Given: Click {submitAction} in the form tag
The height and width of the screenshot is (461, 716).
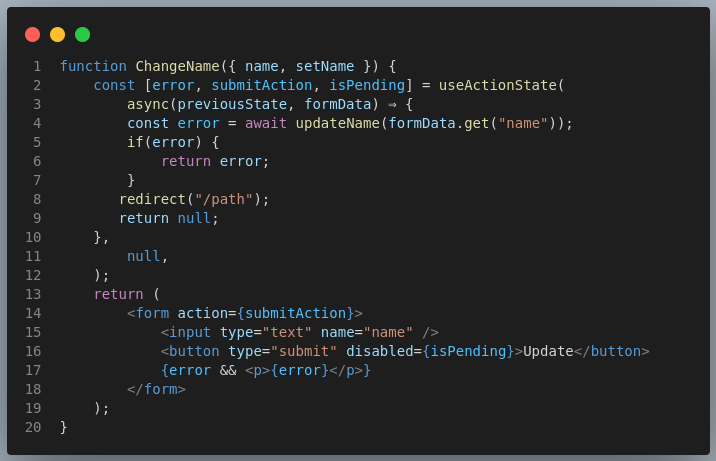Looking at the screenshot, I should 295,313.
